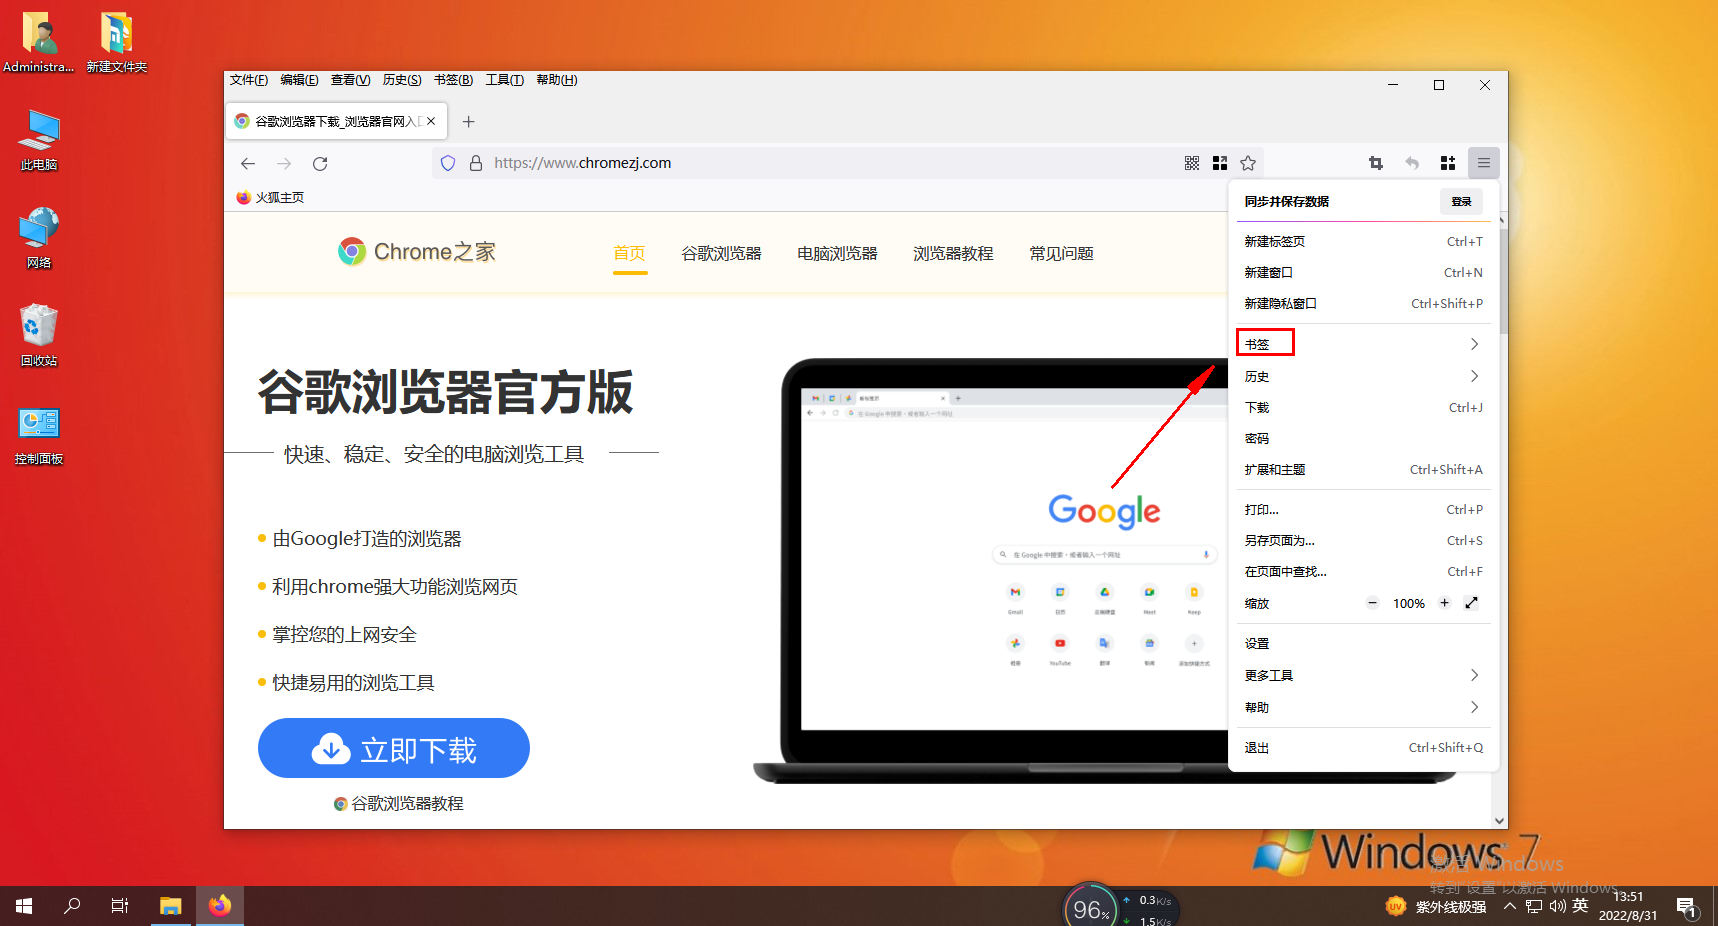The width and height of the screenshot is (1718, 926).
Task: Choose 新建标签页 from the menu
Action: tap(1363, 241)
